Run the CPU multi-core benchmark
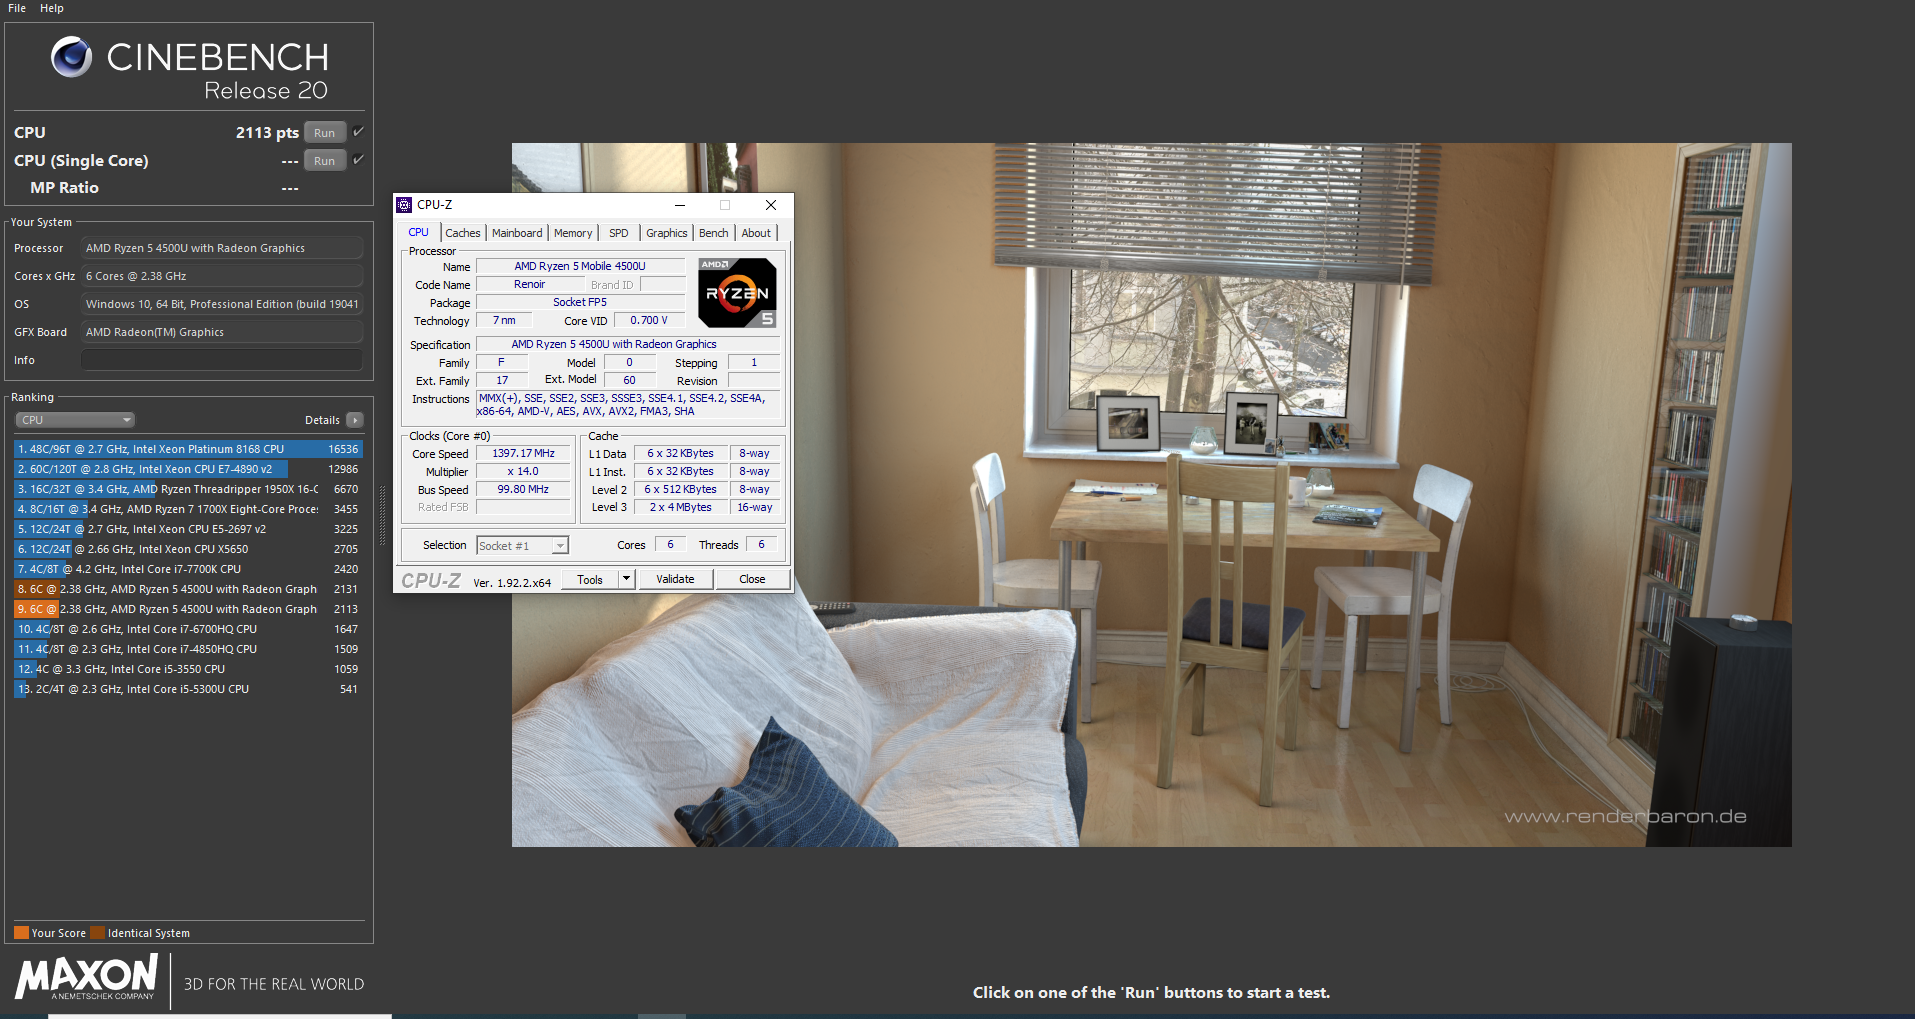The image size is (1915, 1019). [x=325, y=133]
